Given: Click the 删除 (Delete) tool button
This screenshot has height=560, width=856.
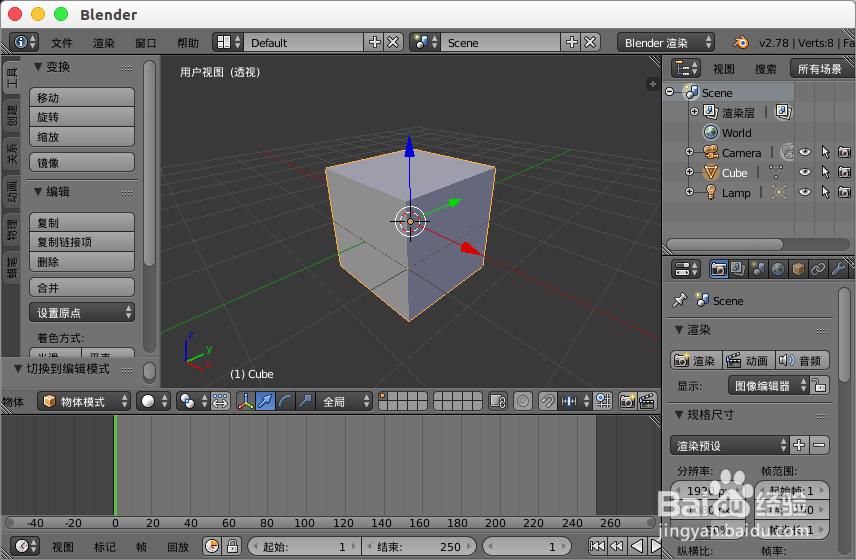Looking at the screenshot, I should (x=82, y=262).
